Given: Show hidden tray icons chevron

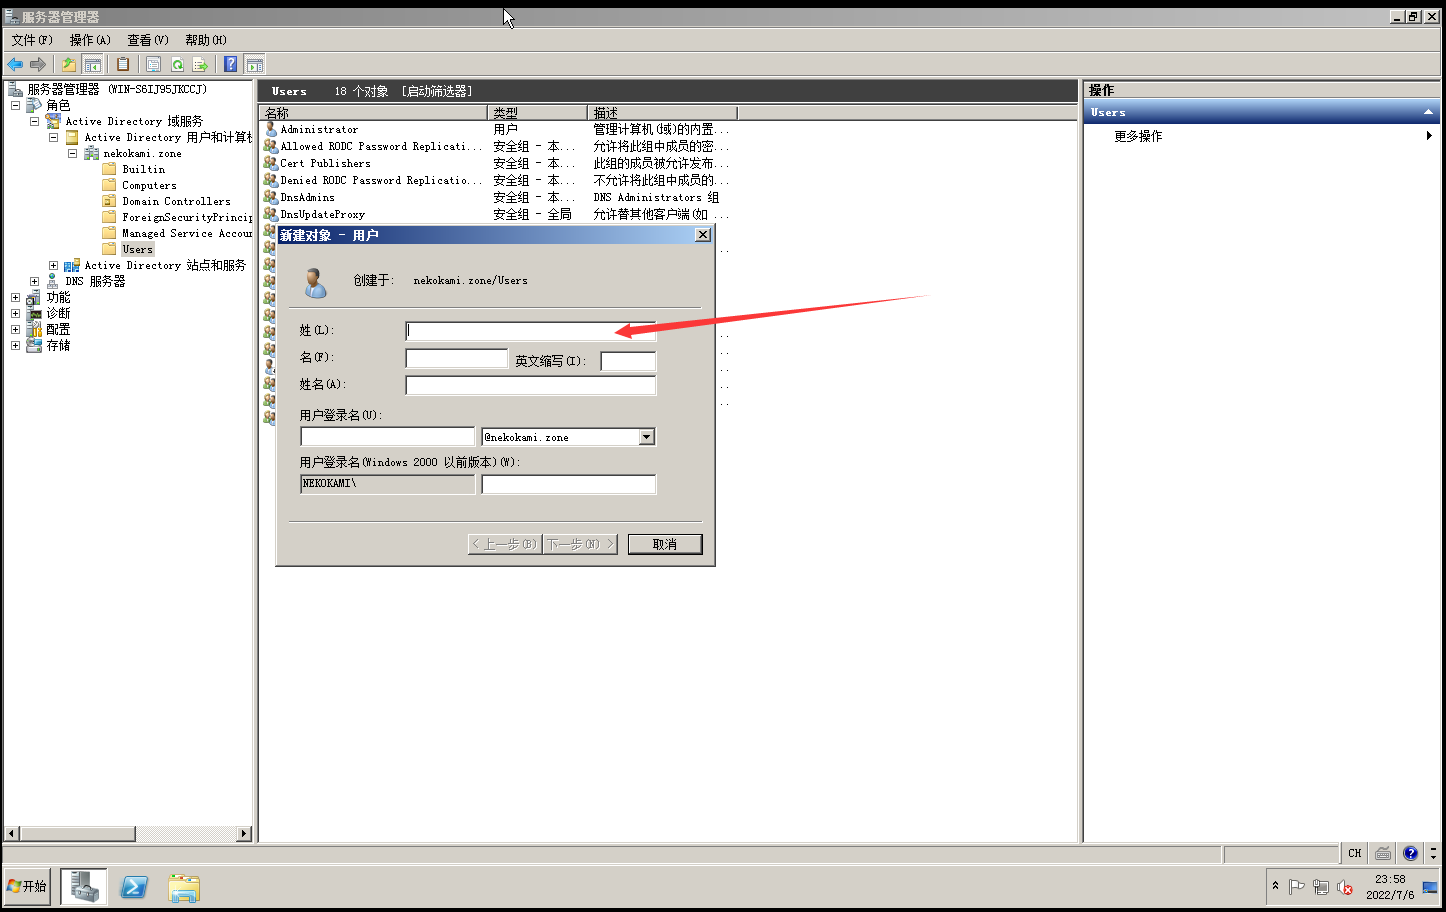Looking at the screenshot, I should click(1275, 886).
